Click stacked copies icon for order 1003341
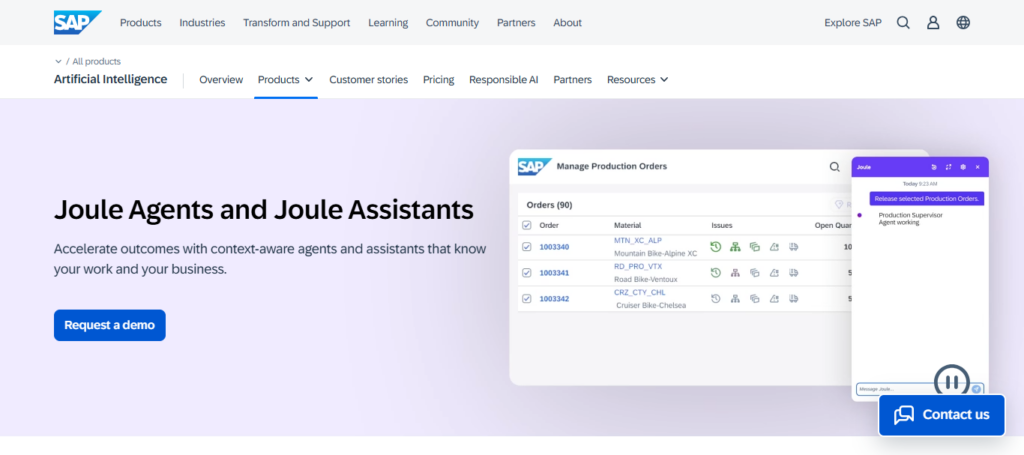This screenshot has height=455, width=1024. pos(755,273)
